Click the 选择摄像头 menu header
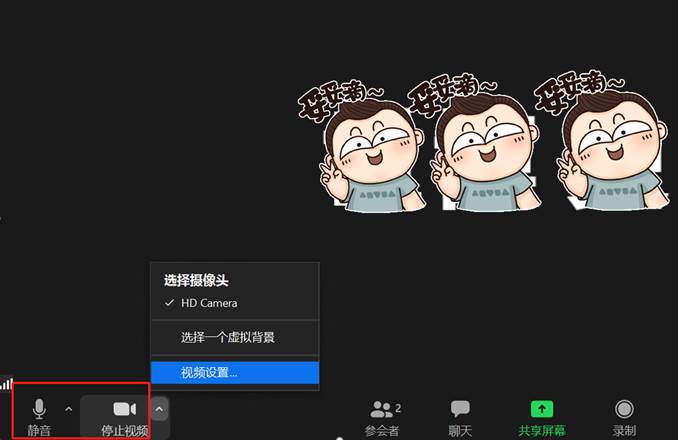 pos(204,281)
